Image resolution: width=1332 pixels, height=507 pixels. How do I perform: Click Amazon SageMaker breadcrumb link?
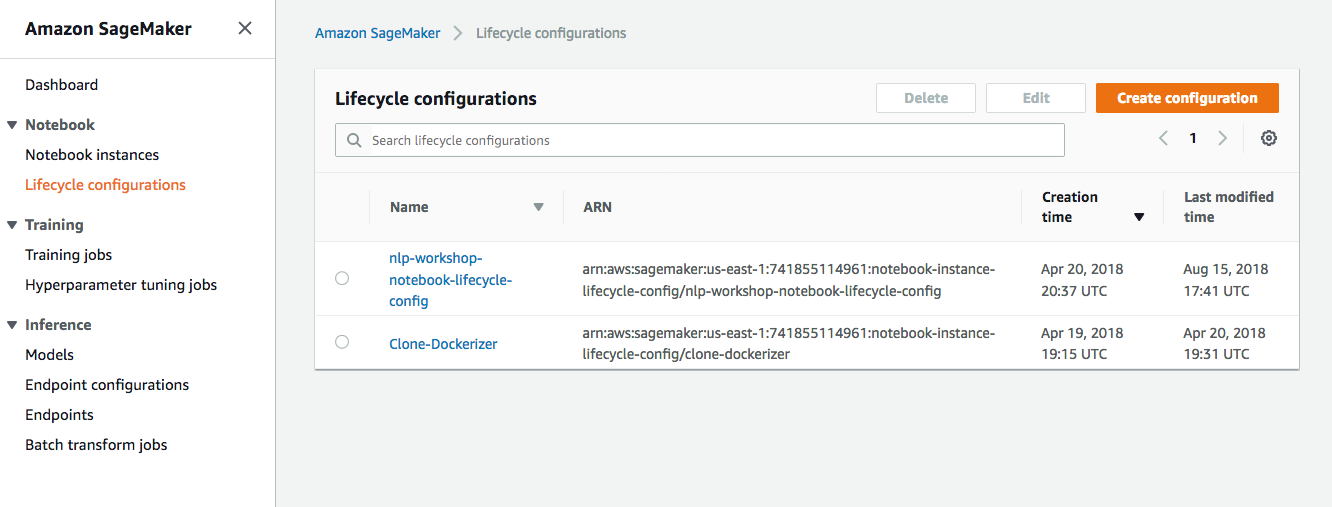point(377,33)
